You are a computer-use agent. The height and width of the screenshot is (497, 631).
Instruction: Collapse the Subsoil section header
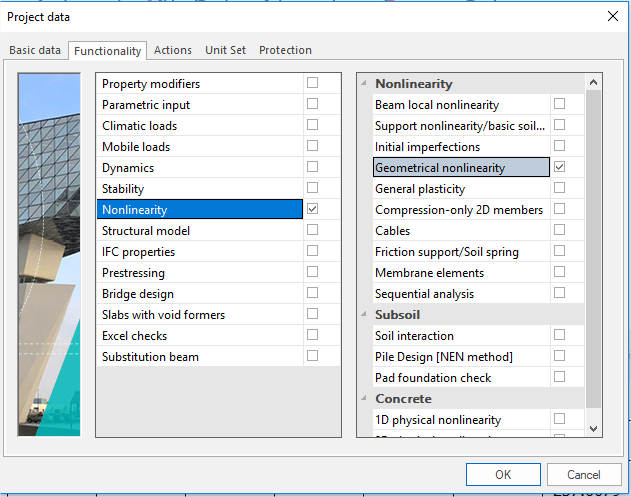tap(365, 314)
